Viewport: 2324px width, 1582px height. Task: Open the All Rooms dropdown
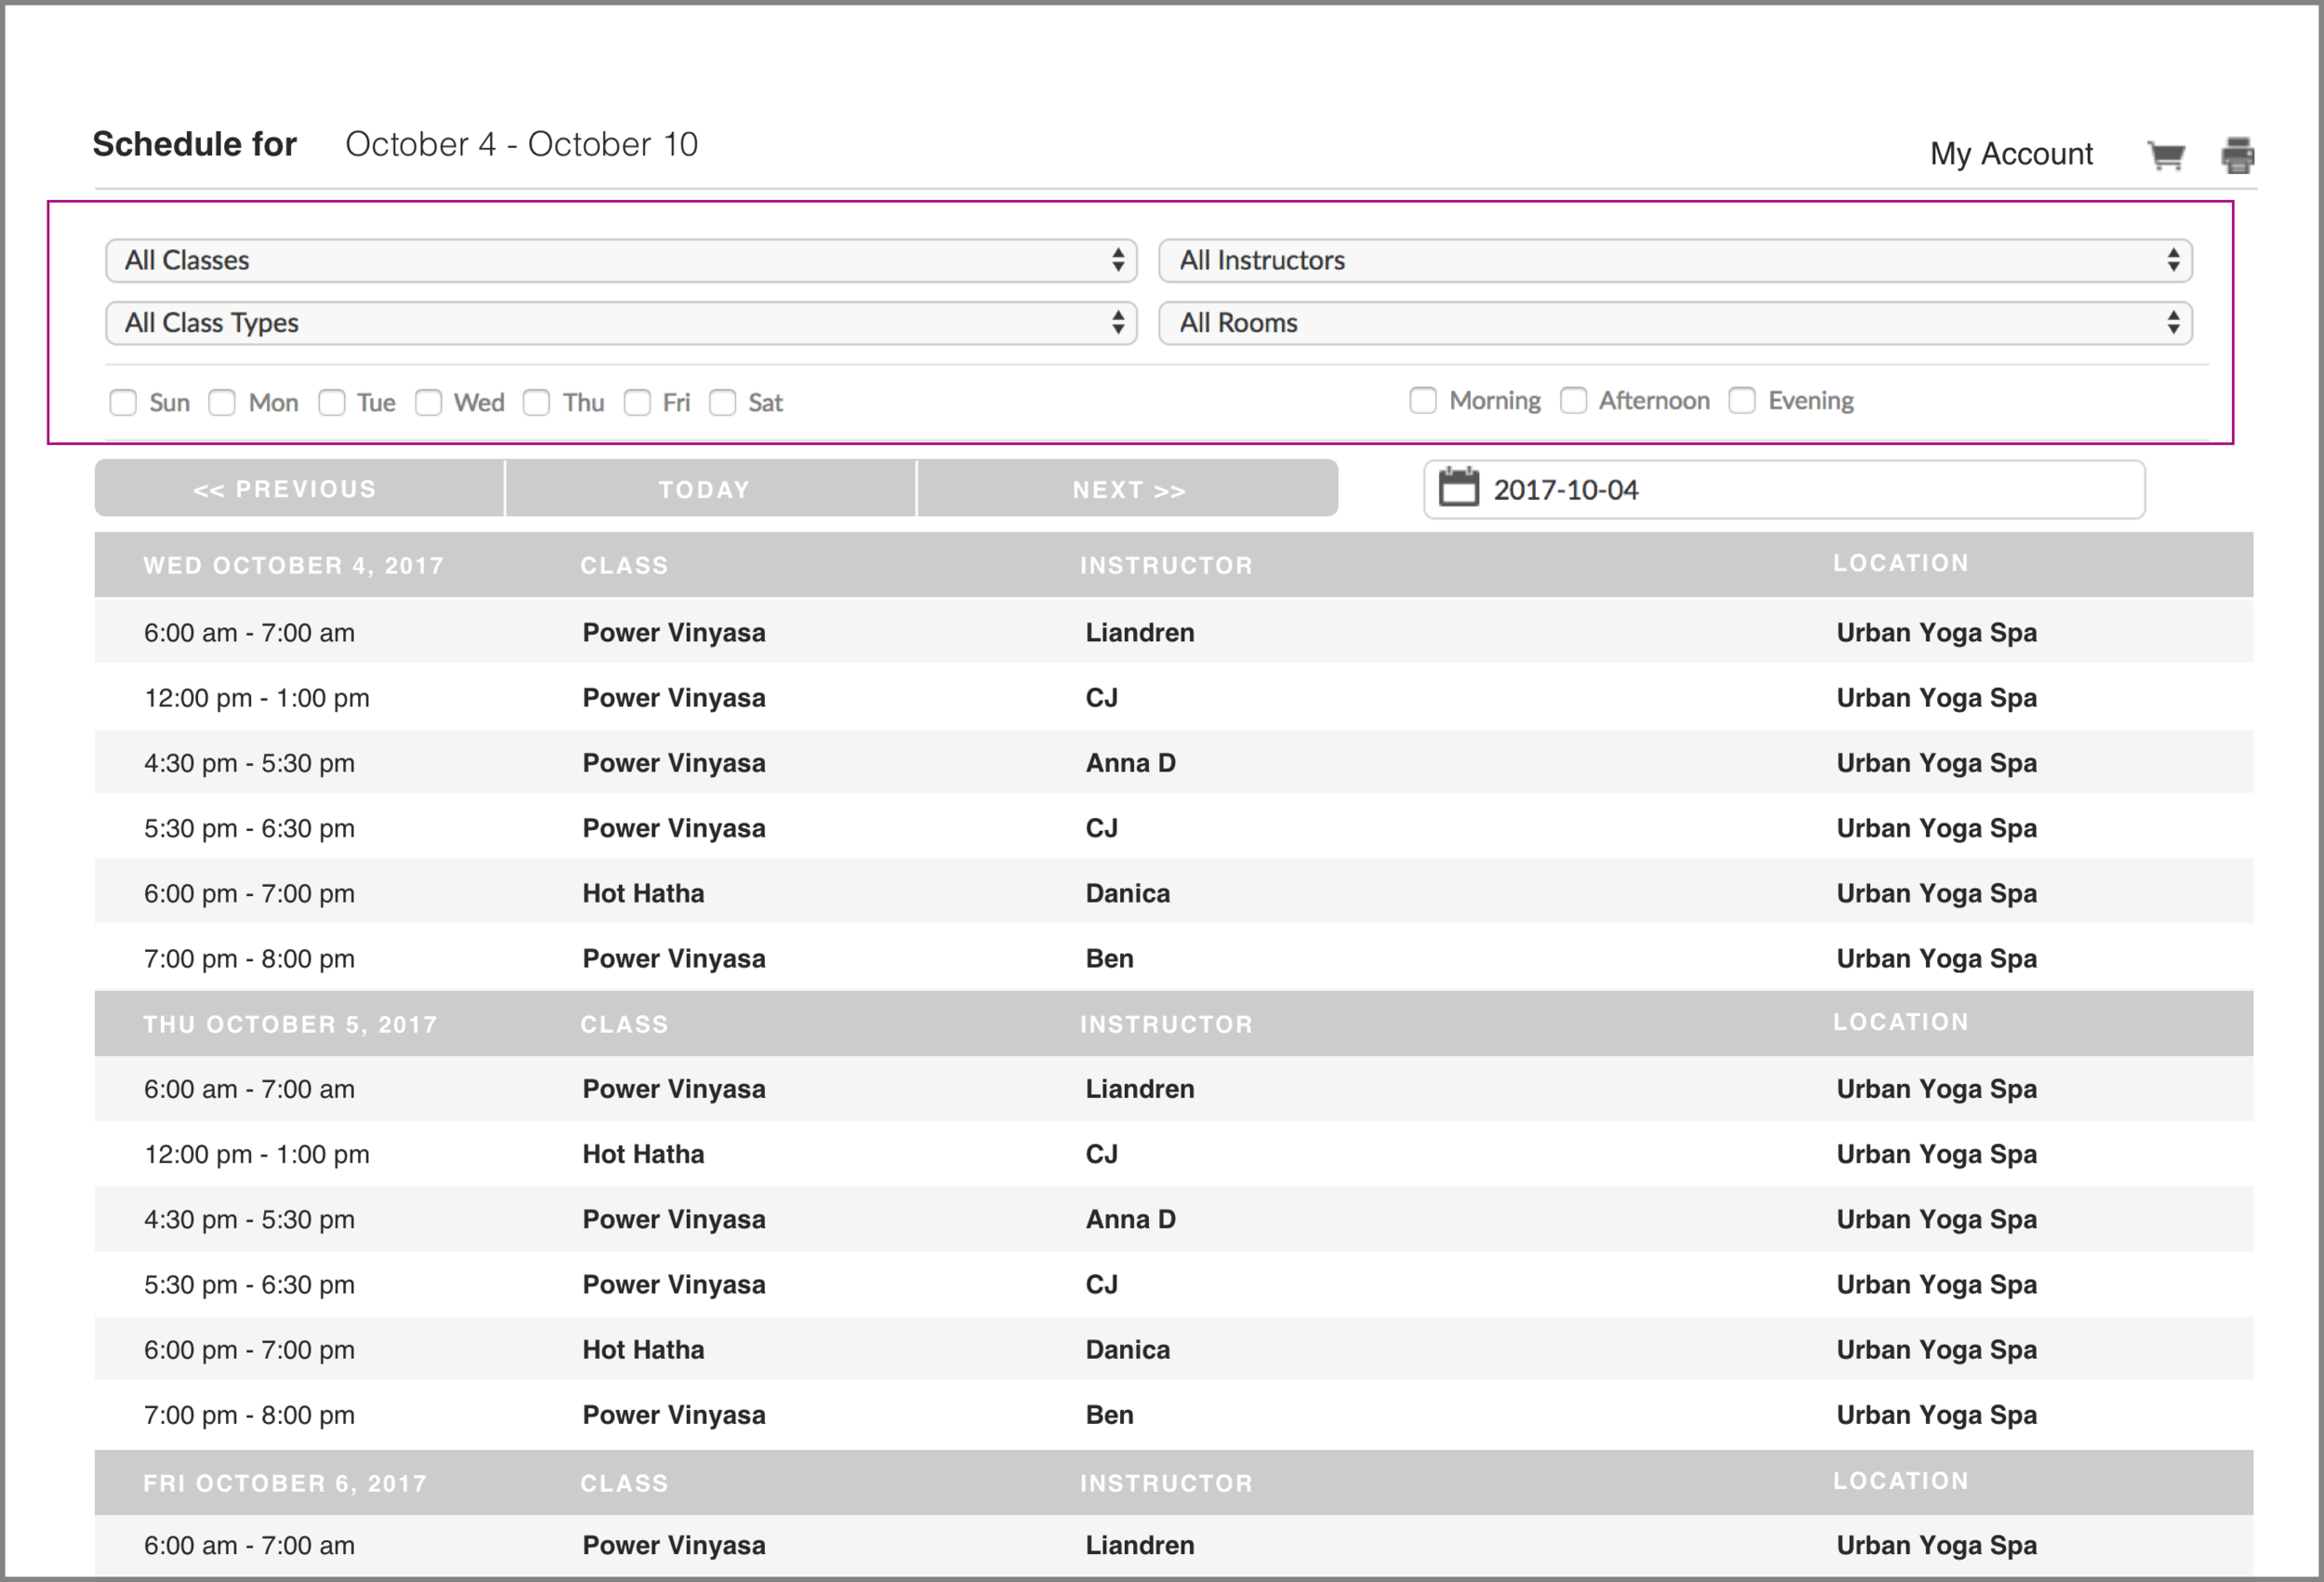point(1676,323)
